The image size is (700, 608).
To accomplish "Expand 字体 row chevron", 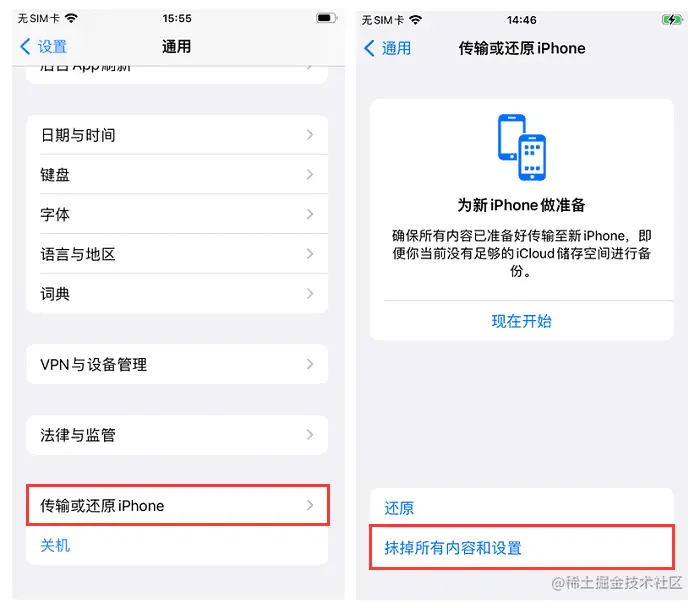I will tap(310, 214).
